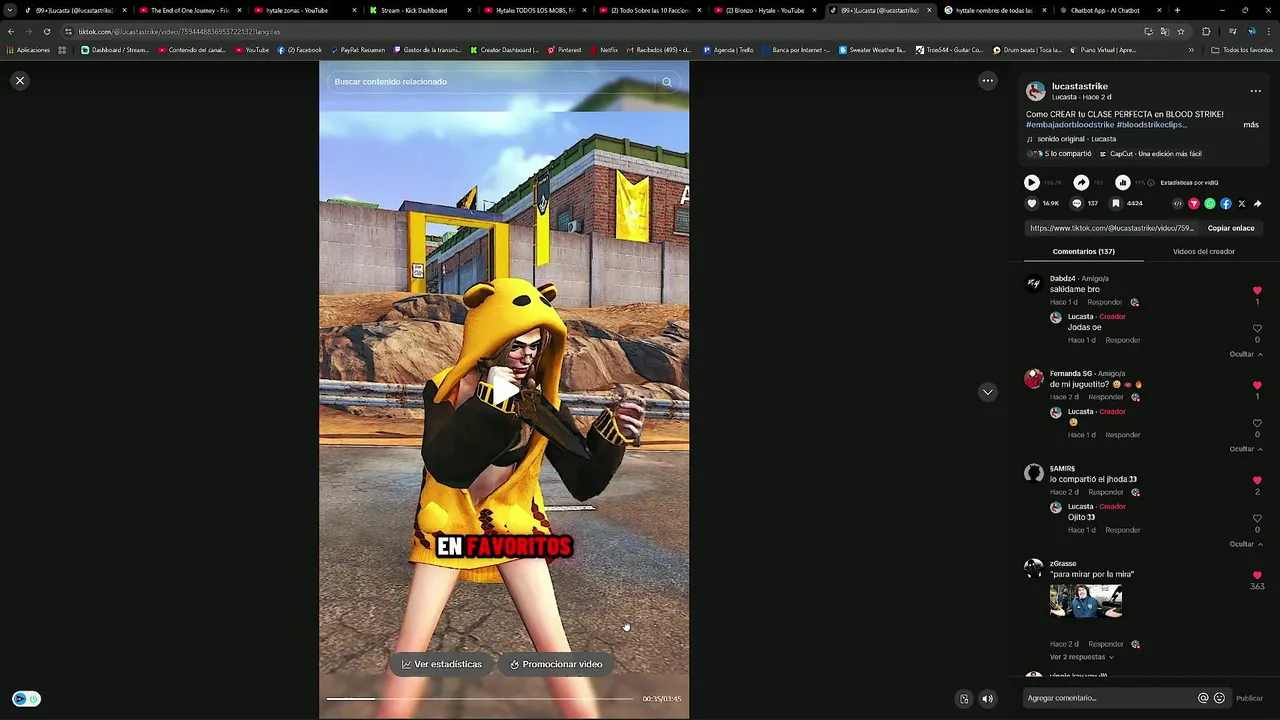Reply to $AMIR$'s comment
Image resolution: width=1280 pixels, height=720 pixels.
coord(1105,492)
